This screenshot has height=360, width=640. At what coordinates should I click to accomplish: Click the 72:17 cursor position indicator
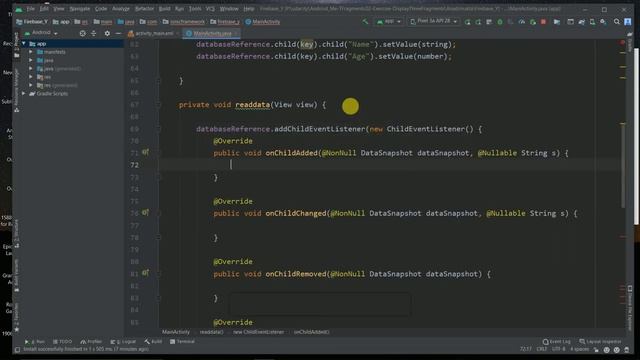coord(526,349)
